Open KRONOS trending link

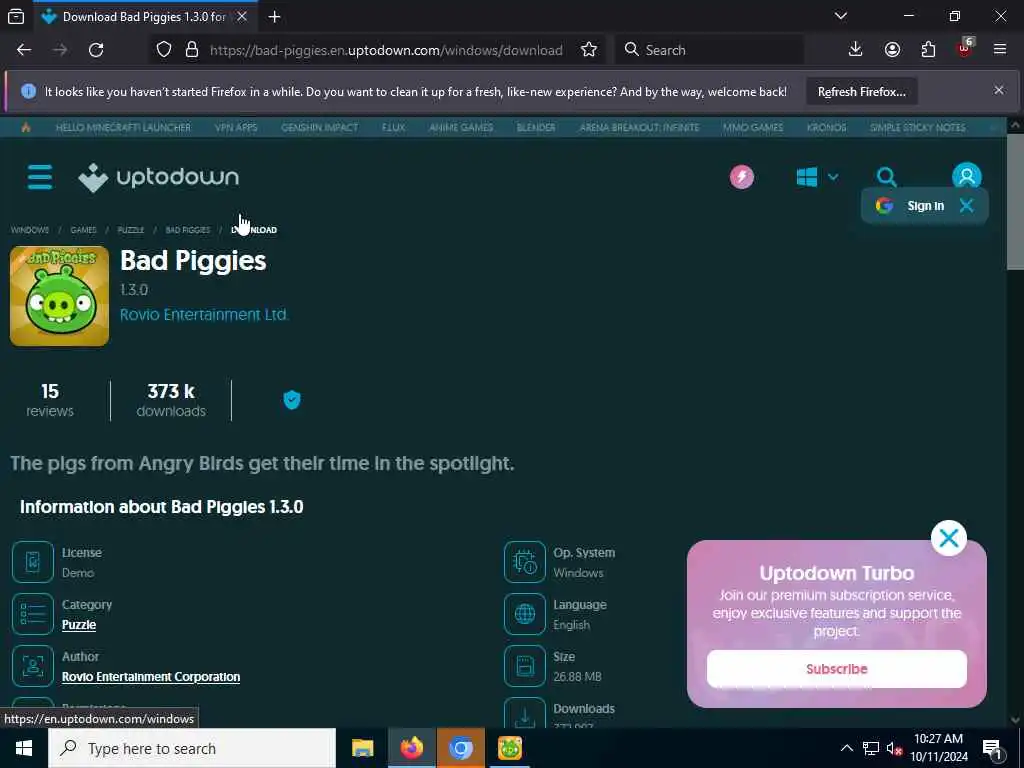(x=827, y=127)
